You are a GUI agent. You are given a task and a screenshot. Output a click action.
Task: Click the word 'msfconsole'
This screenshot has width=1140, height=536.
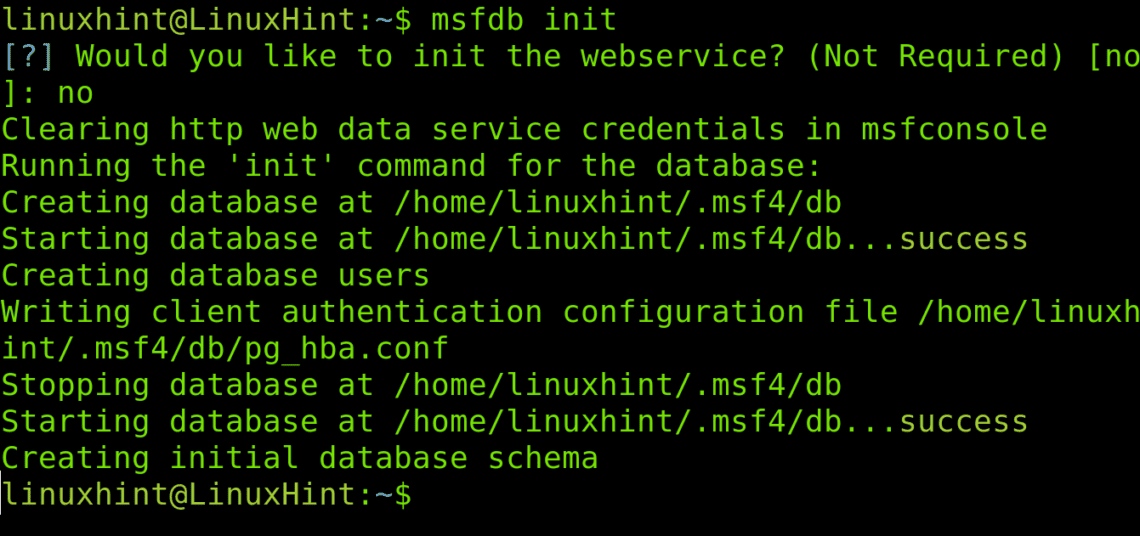(x=955, y=129)
